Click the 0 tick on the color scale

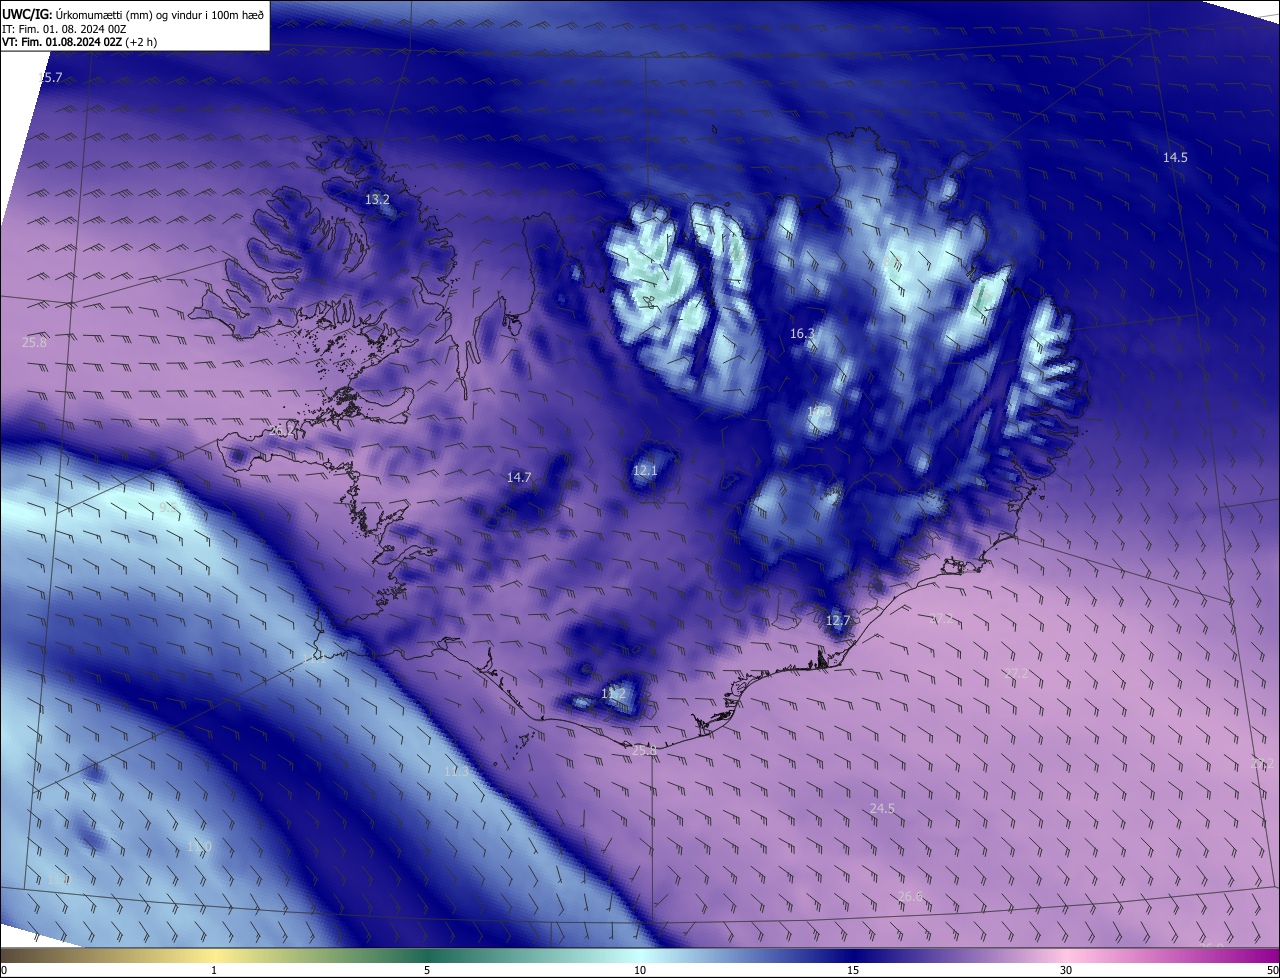[x=4, y=971]
